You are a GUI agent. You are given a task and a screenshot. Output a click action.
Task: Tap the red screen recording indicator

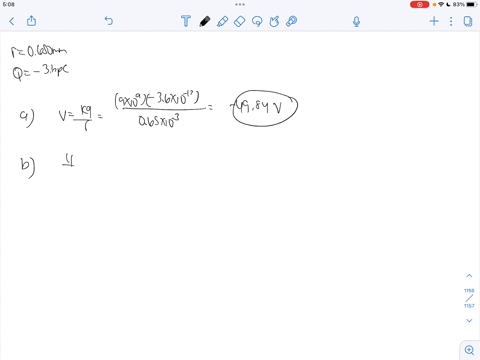[419, 5]
